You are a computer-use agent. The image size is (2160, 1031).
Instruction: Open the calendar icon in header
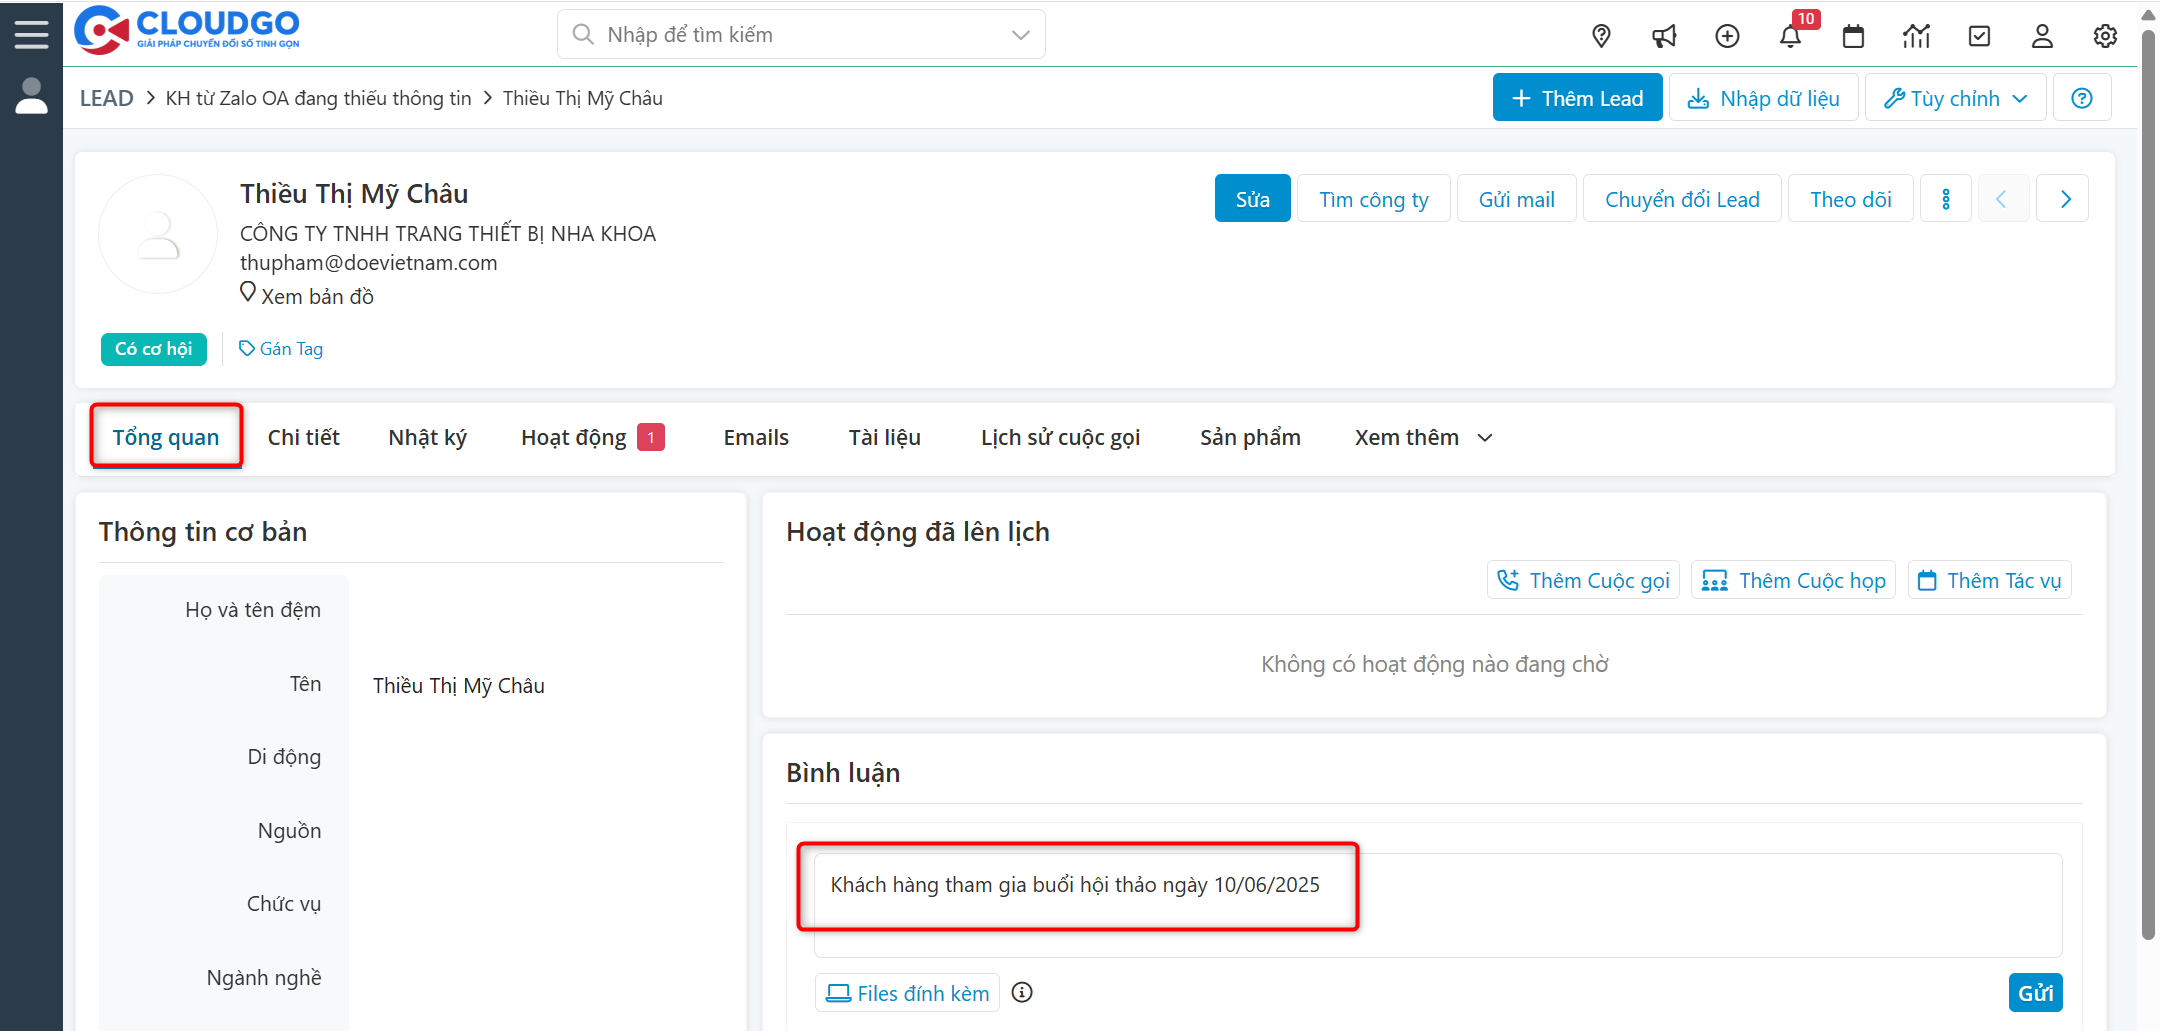(1853, 36)
